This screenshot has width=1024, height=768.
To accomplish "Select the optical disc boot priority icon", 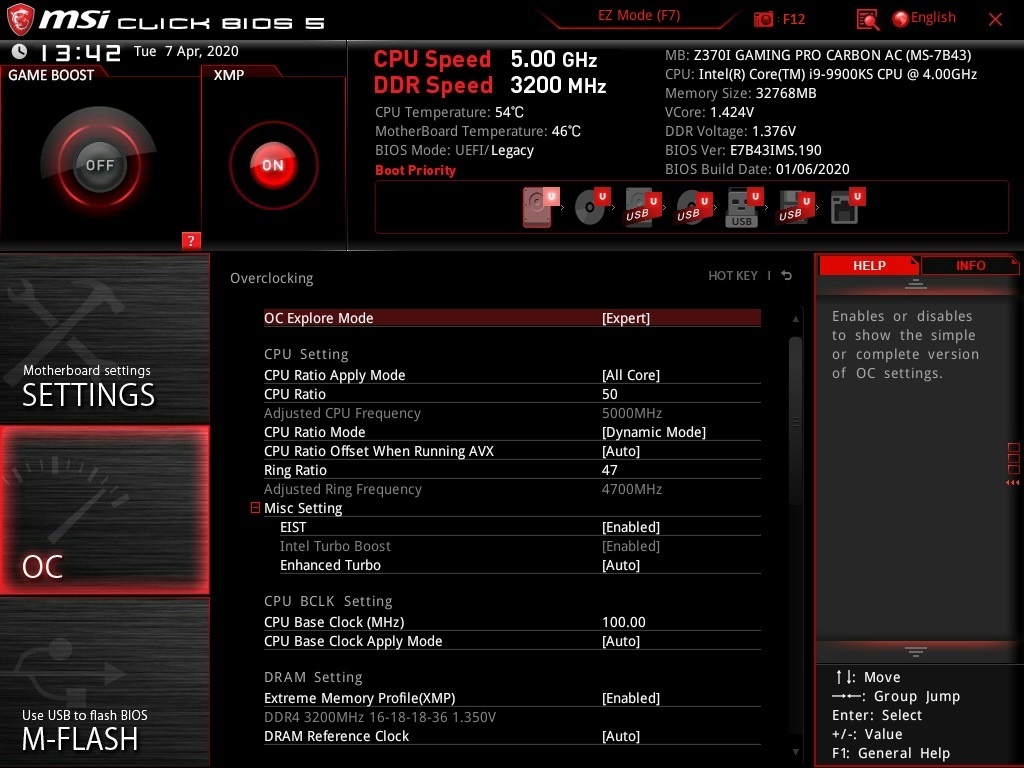I will click(x=592, y=207).
